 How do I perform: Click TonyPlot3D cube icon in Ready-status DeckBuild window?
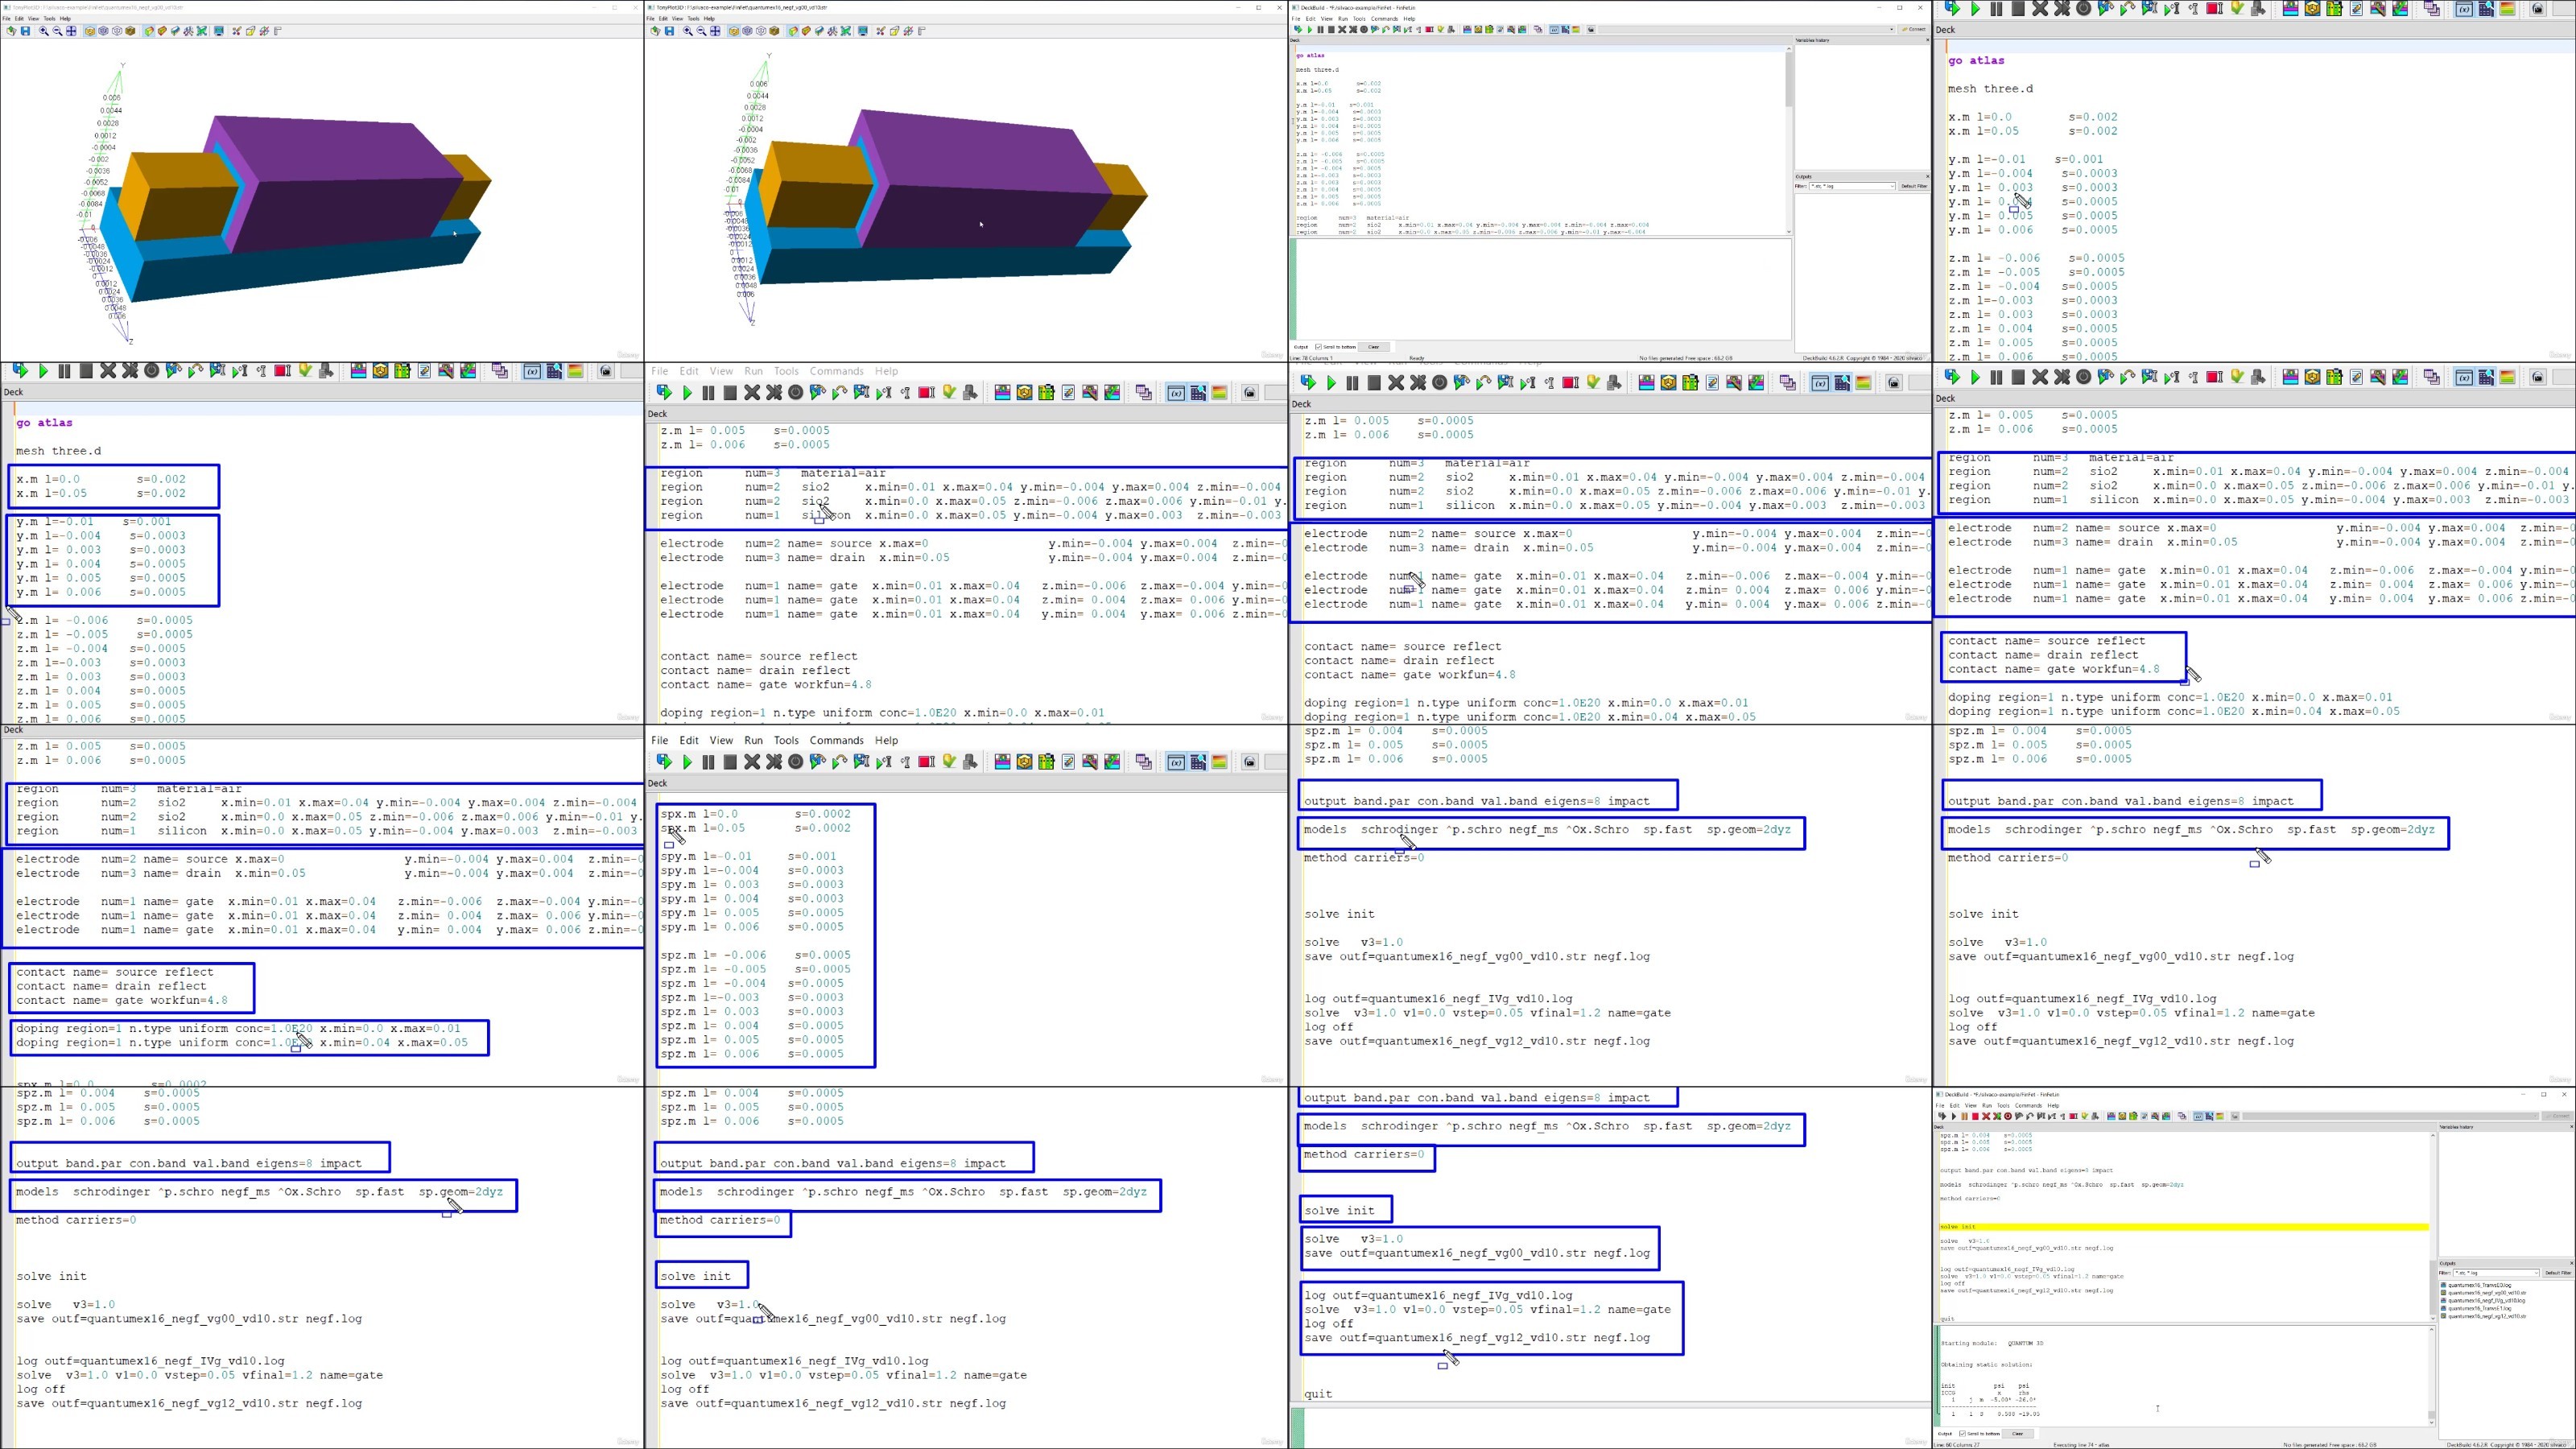(1478, 30)
